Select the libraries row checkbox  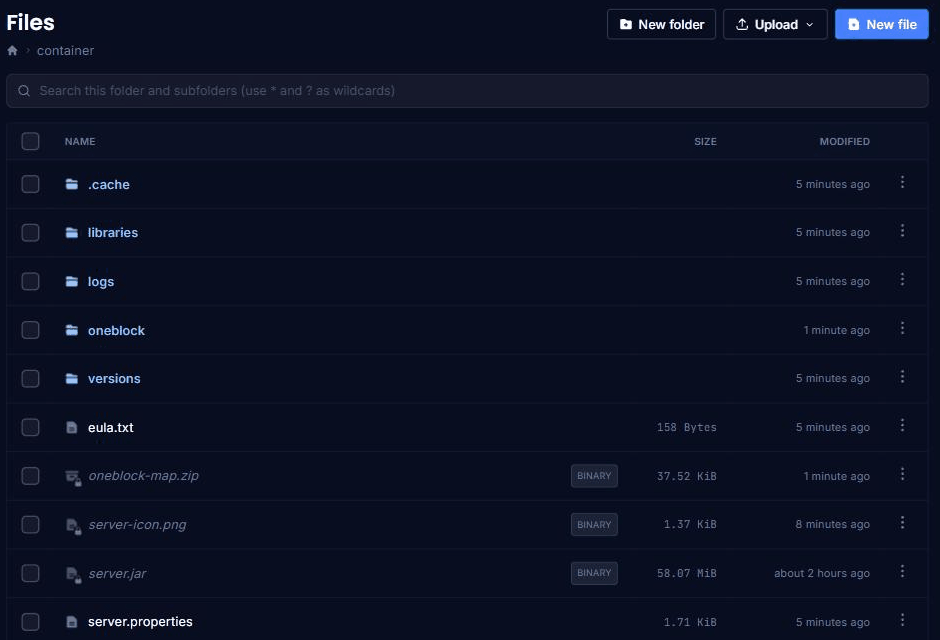point(31,233)
